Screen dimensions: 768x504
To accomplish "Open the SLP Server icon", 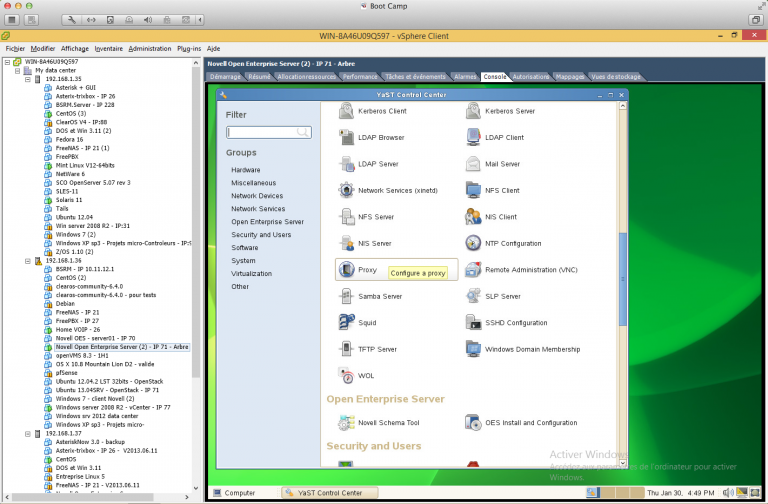I will tap(473, 296).
